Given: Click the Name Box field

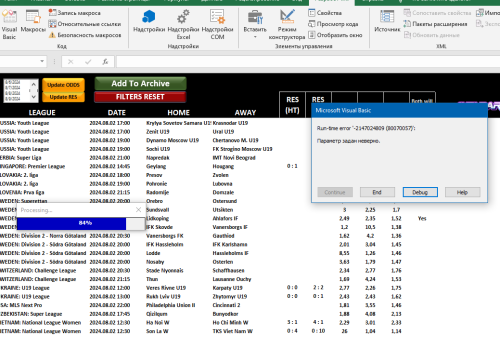Looking at the screenshot, I should (x=19, y=62).
